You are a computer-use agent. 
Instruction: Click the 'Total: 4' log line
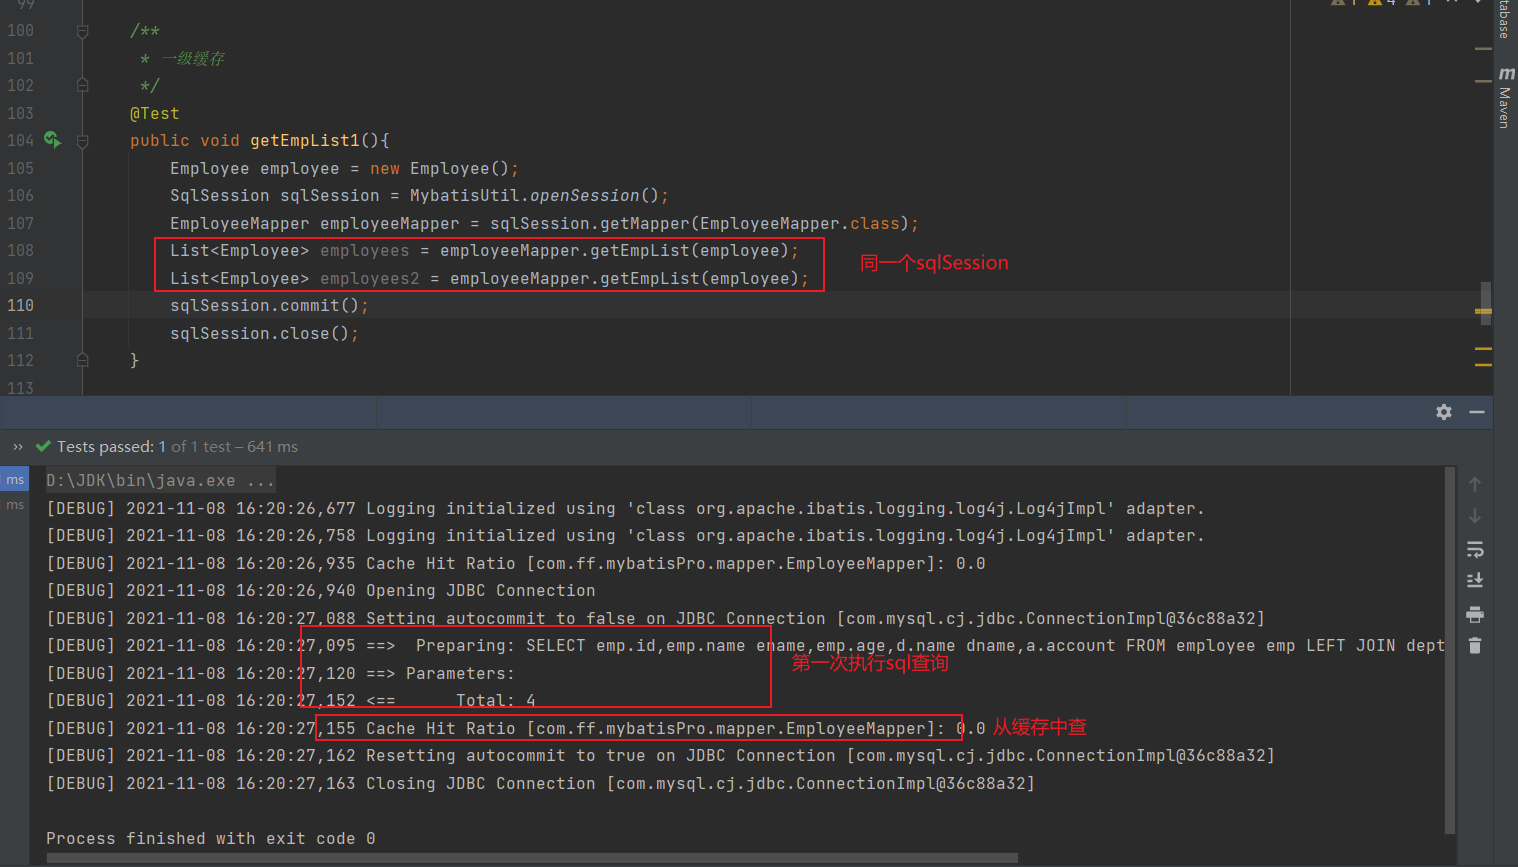pos(291,701)
